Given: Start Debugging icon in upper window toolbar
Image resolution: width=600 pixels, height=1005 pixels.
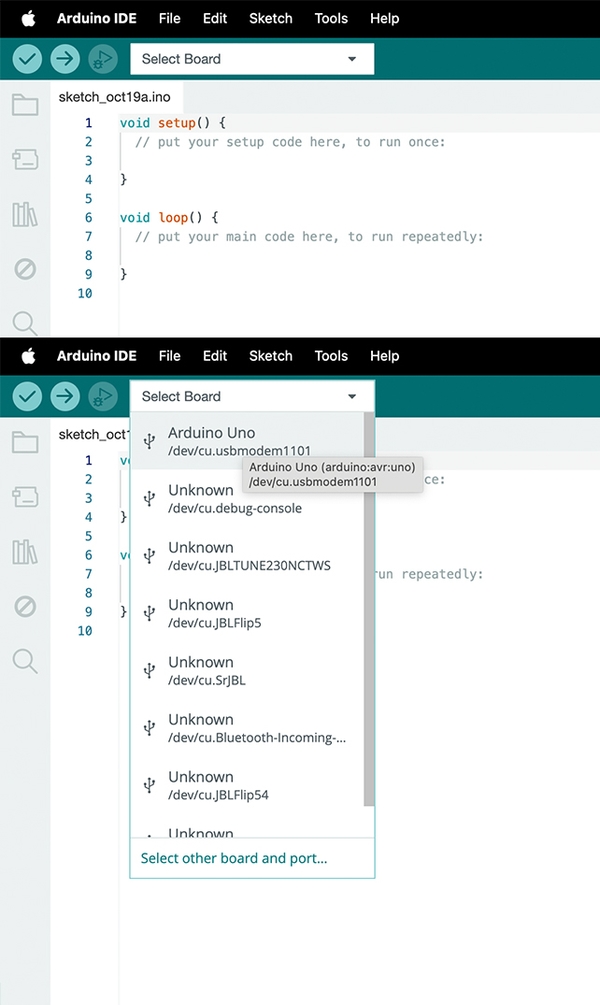Looking at the screenshot, I should click(x=103, y=59).
